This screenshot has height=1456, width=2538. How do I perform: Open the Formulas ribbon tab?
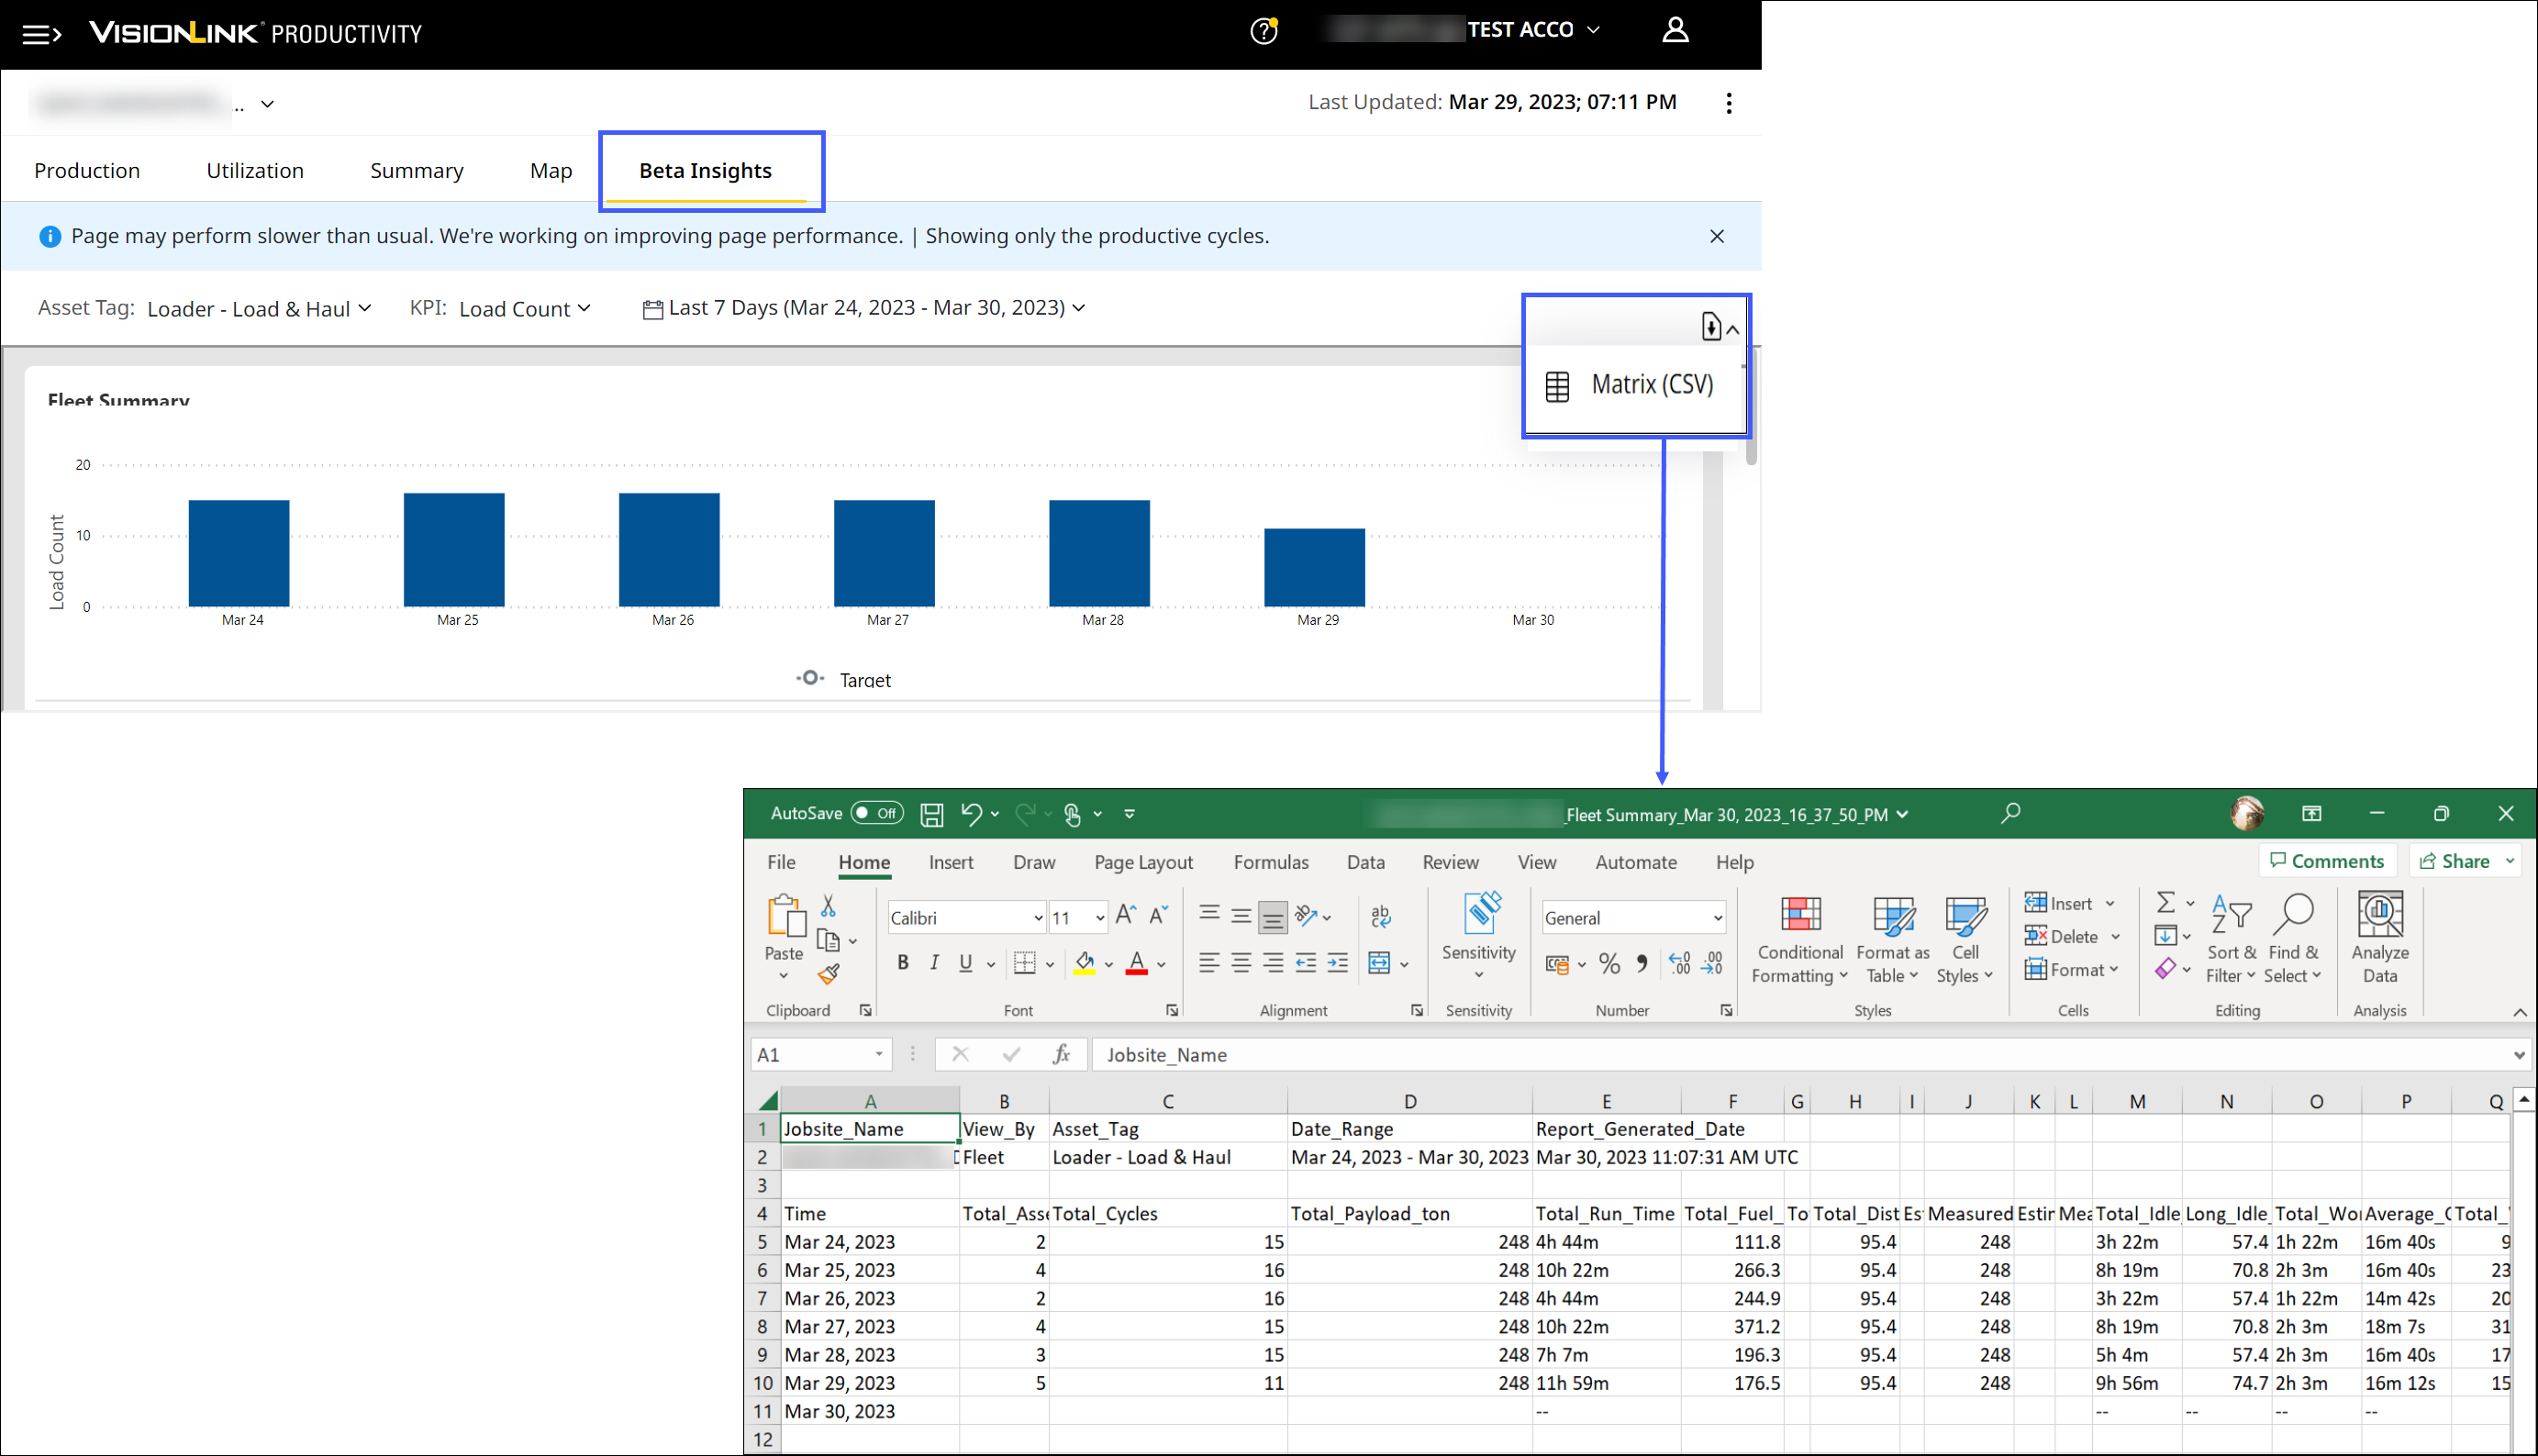(1270, 862)
